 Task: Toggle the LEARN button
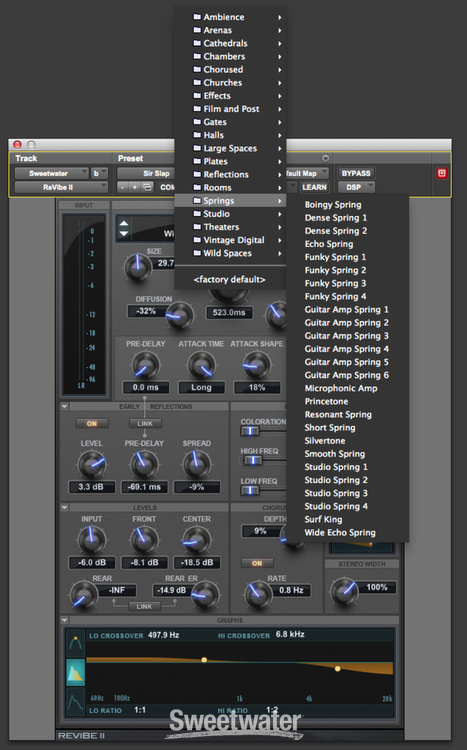[x=314, y=187]
